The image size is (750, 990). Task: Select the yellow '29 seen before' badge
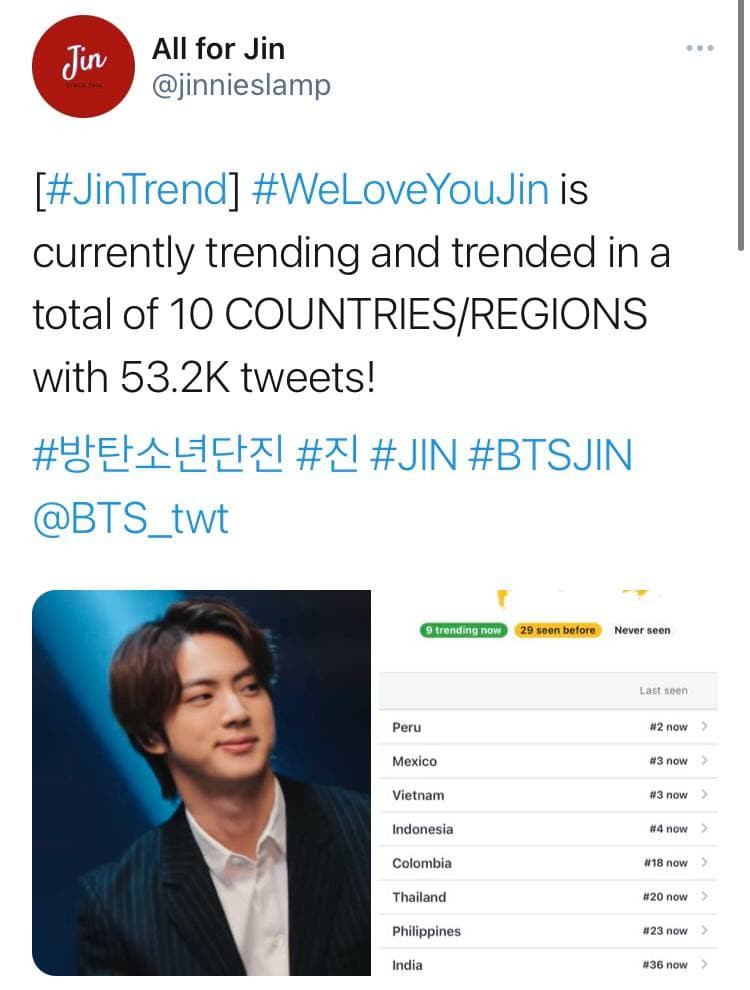coord(558,630)
